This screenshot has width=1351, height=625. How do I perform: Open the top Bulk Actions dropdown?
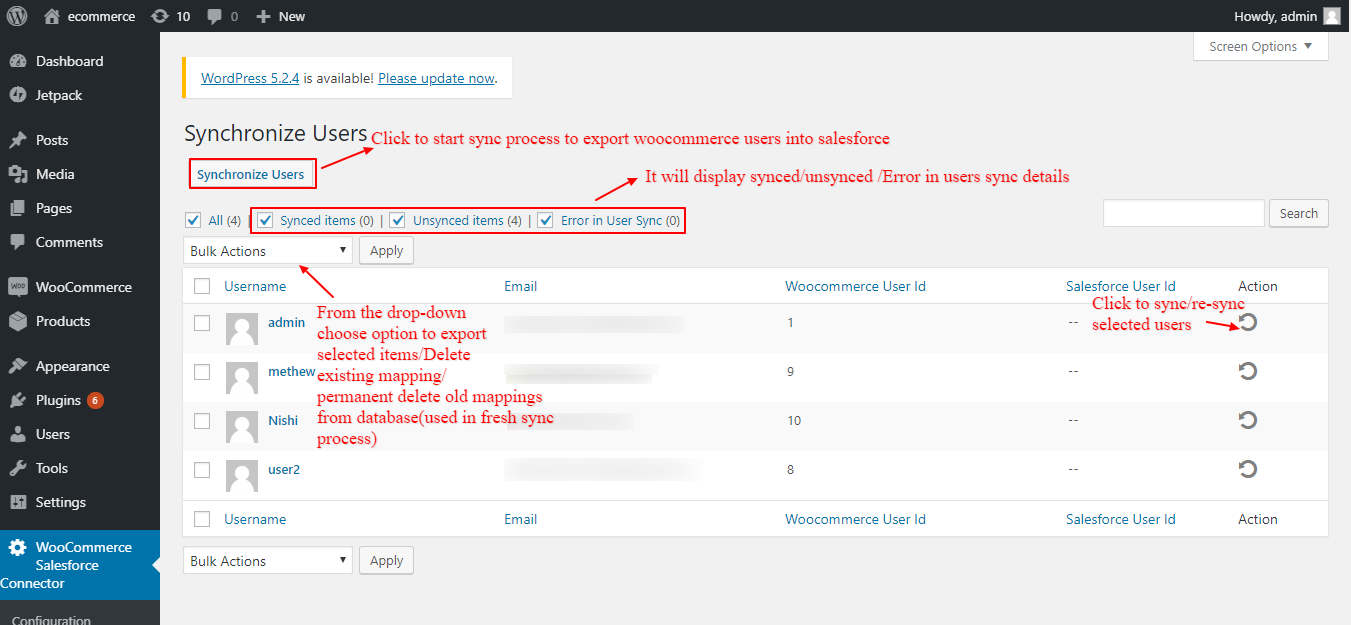tap(268, 251)
